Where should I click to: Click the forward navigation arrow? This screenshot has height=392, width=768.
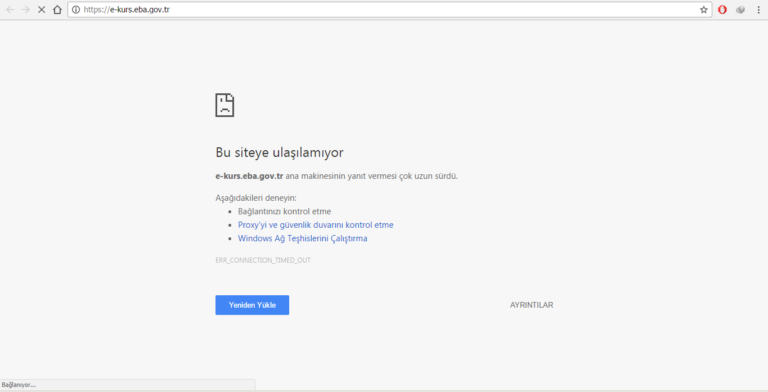(x=26, y=10)
